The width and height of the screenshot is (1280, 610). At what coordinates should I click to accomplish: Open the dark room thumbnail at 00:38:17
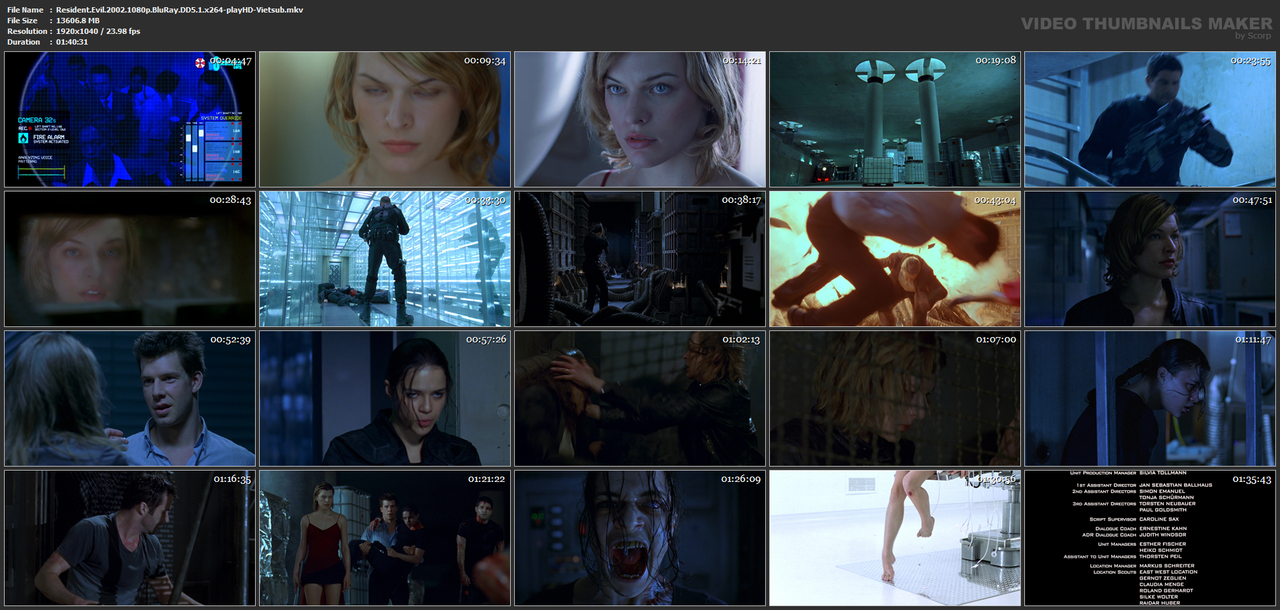(640, 259)
